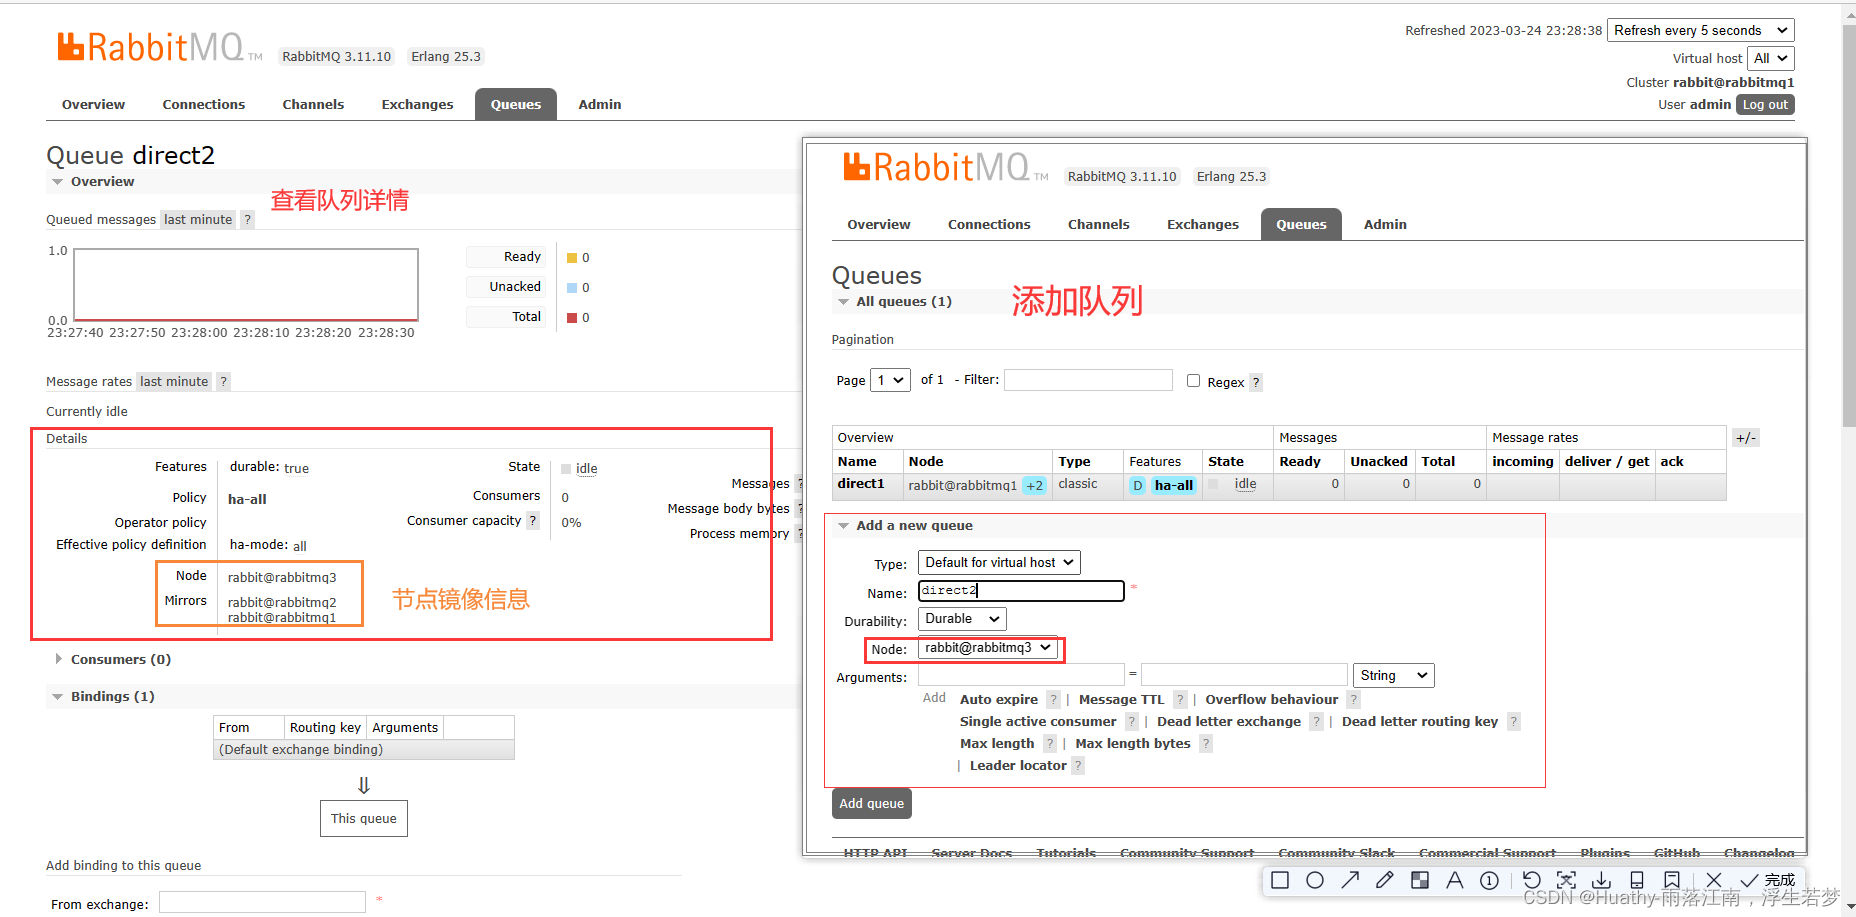Click the new queue Name field
This screenshot has height=917, width=1856.
click(1021, 591)
